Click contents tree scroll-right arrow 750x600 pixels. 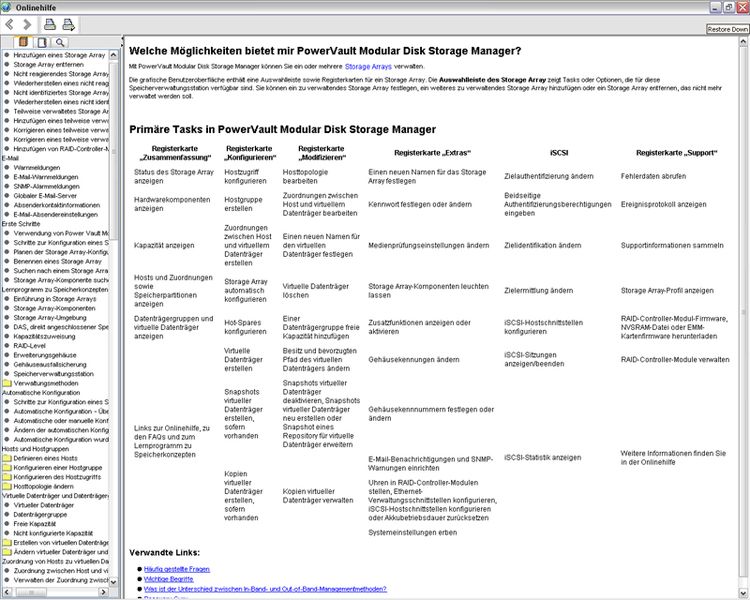(102, 592)
